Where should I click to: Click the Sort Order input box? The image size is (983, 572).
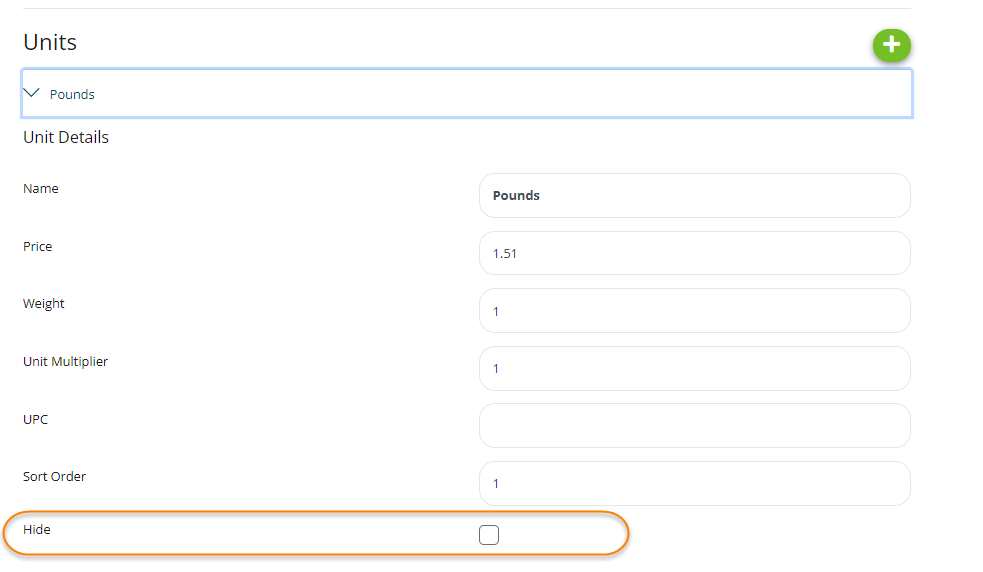point(694,483)
